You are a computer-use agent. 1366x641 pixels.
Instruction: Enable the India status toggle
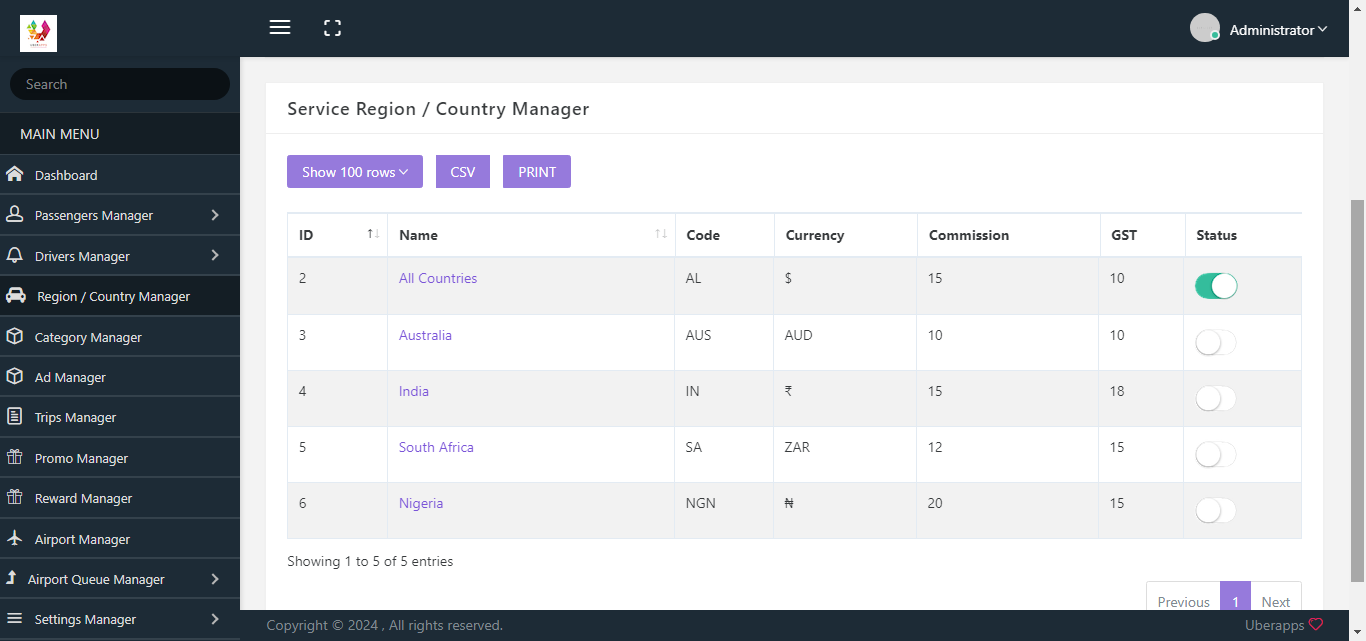[x=1216, y=399]
